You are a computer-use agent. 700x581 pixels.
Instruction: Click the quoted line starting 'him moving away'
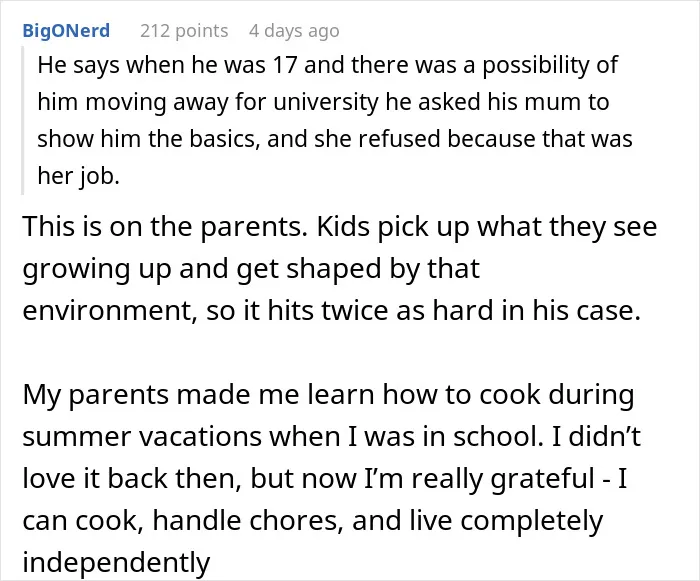(x=323, y=102)
